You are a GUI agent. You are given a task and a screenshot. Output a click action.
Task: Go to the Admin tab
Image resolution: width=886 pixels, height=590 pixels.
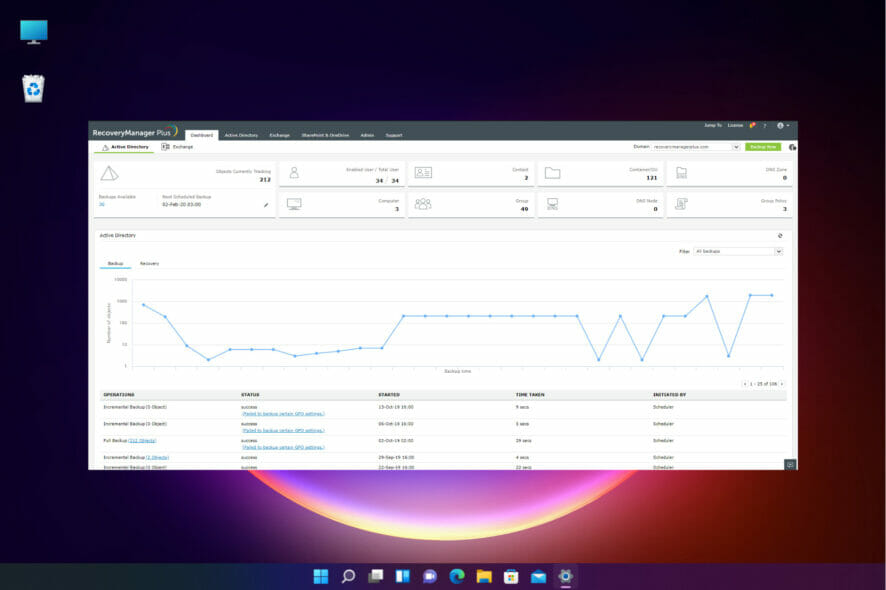[367, 135]
